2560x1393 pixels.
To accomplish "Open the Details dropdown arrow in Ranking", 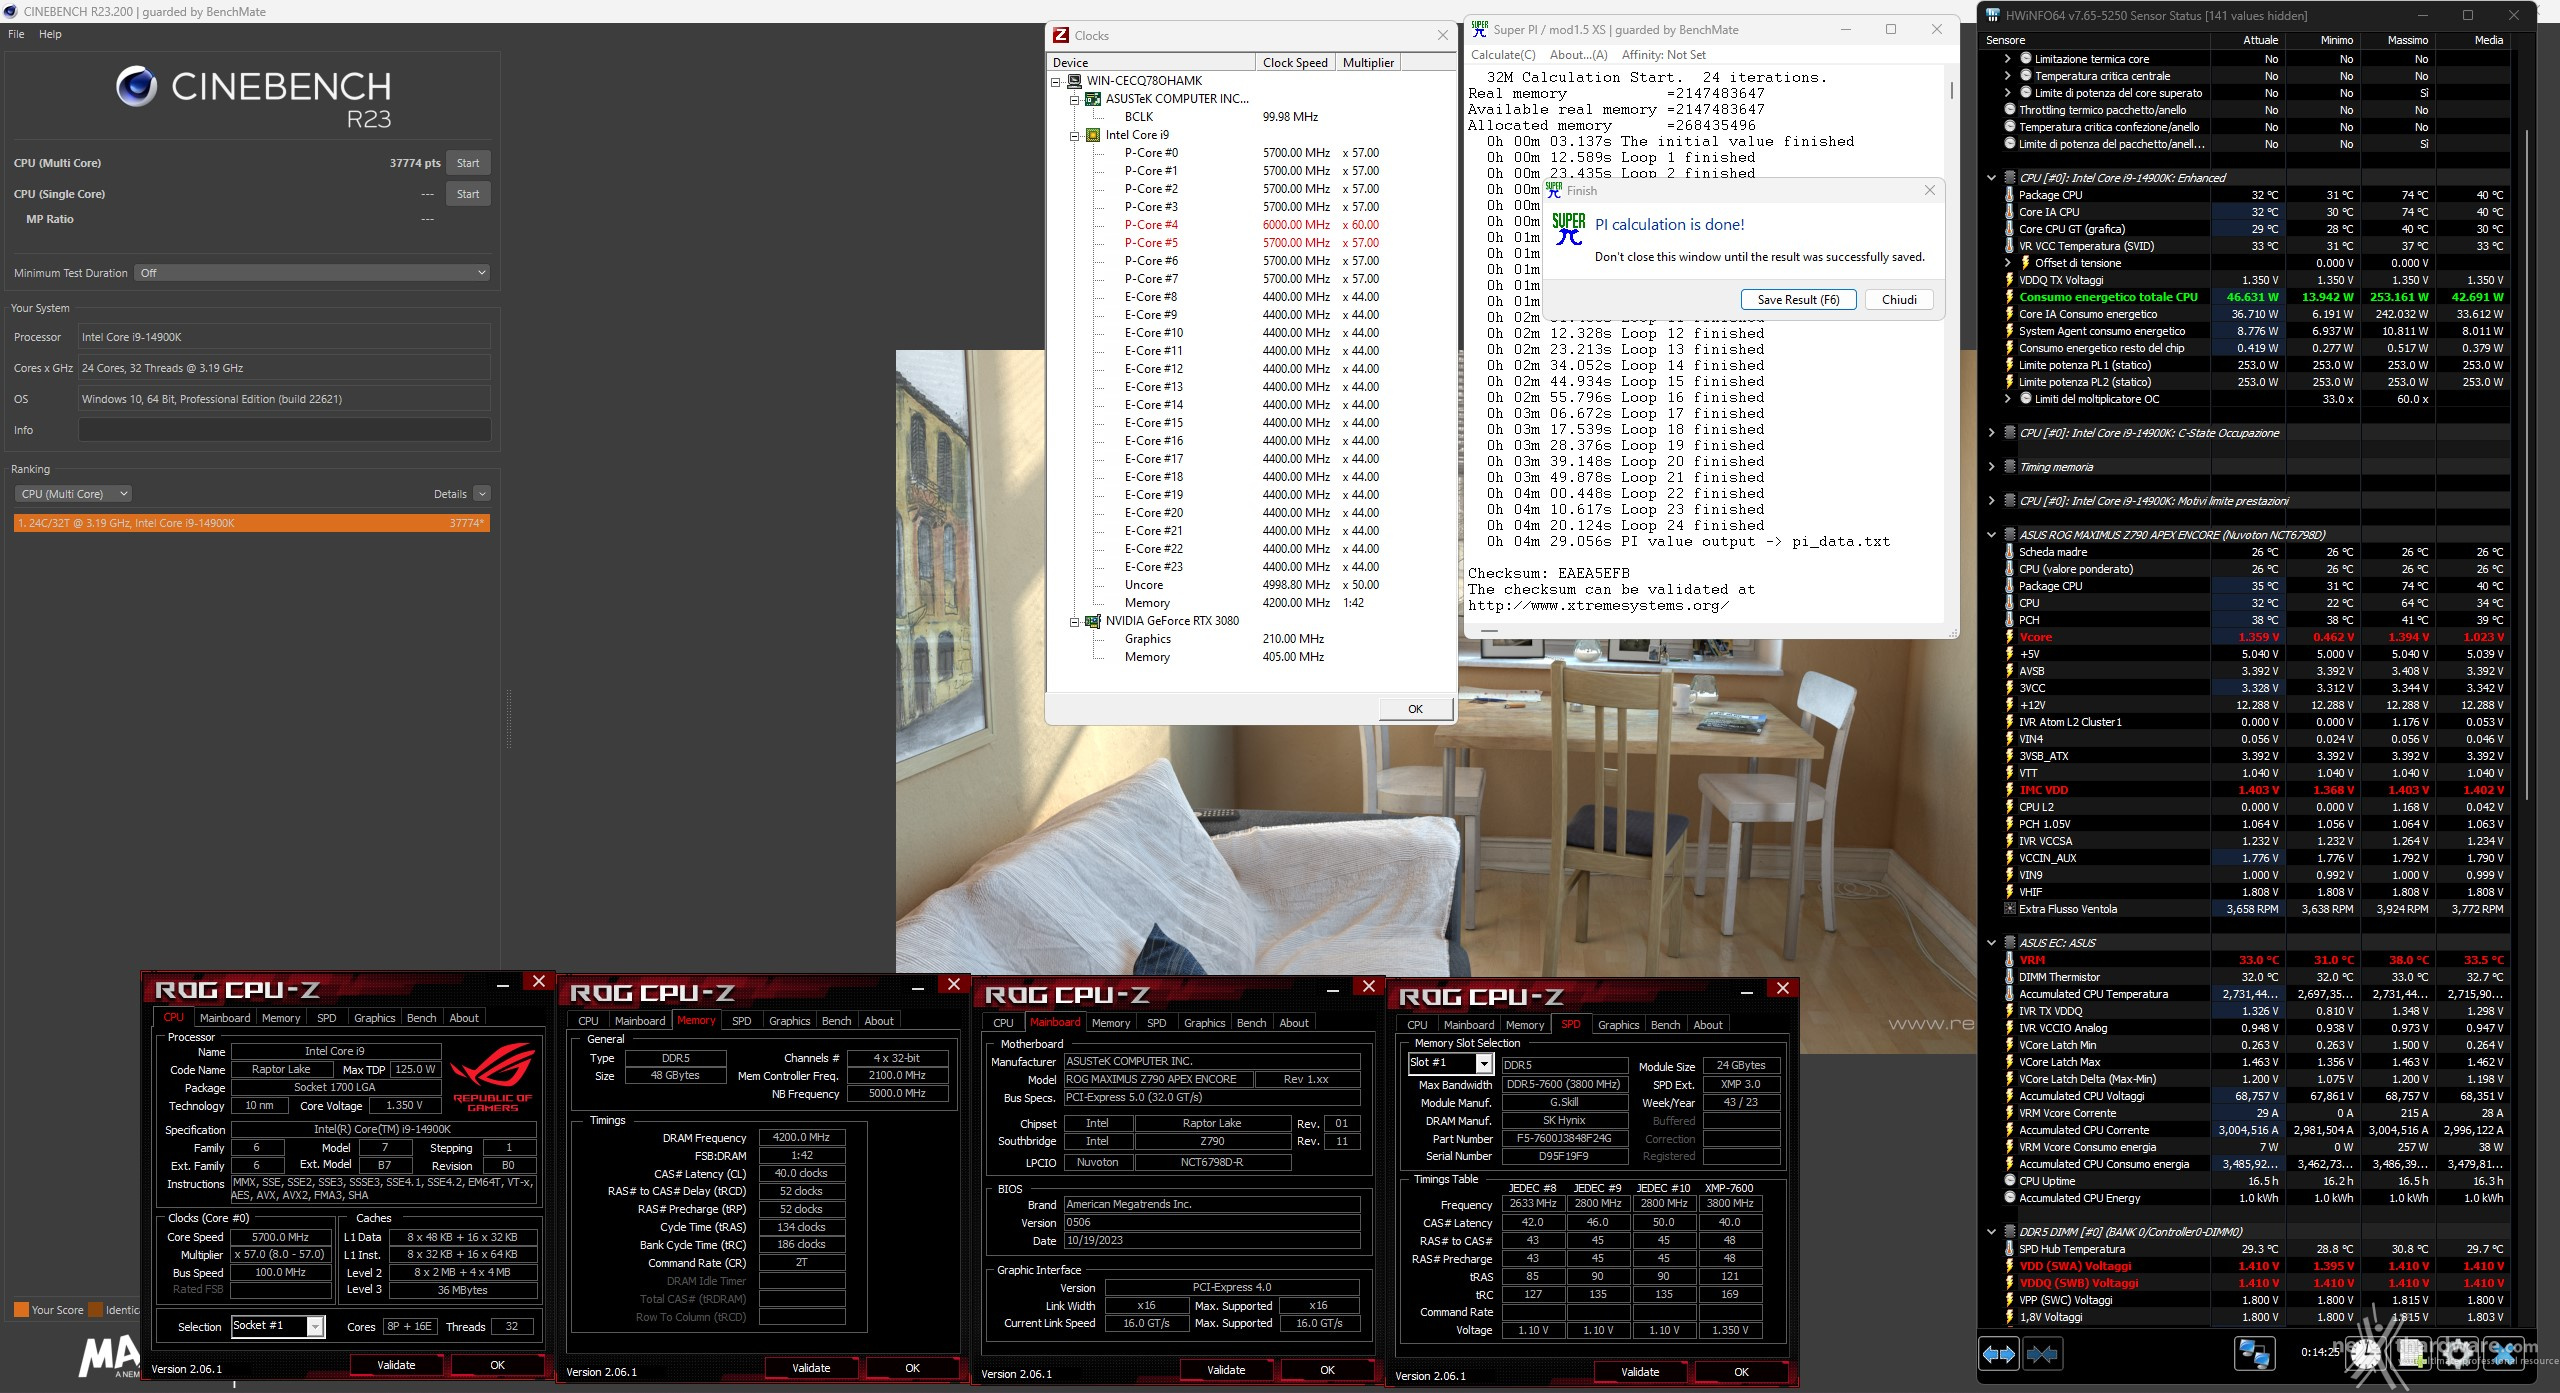I will point(482,494).
